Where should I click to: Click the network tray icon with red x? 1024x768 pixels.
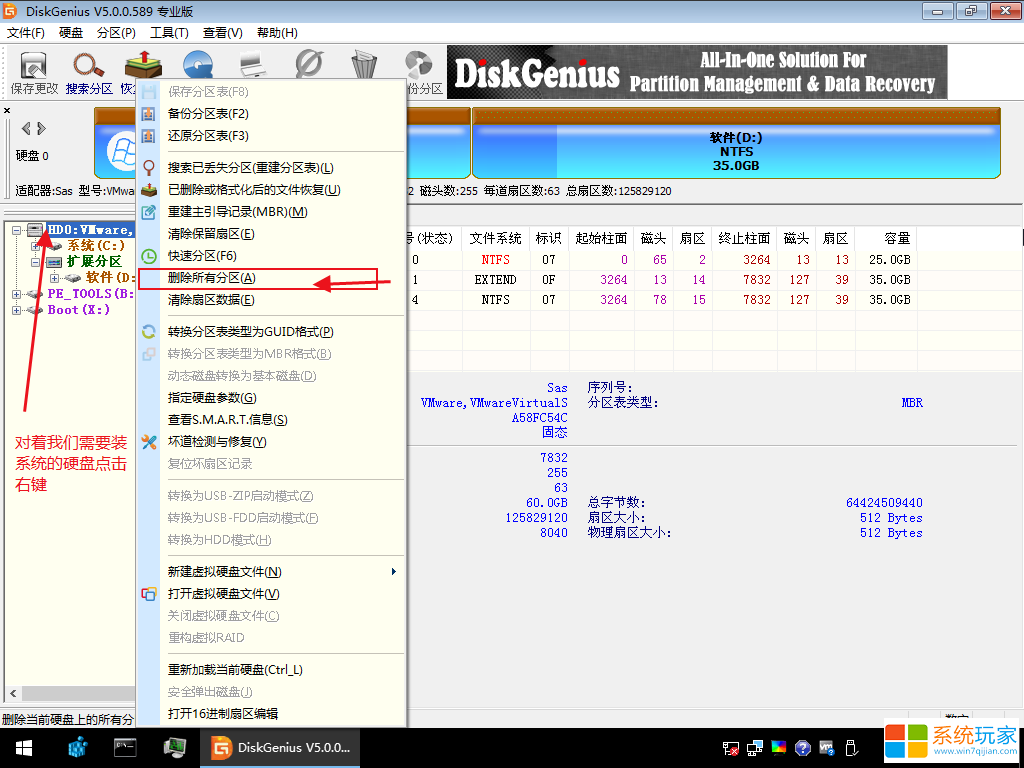tap(731, 748)
